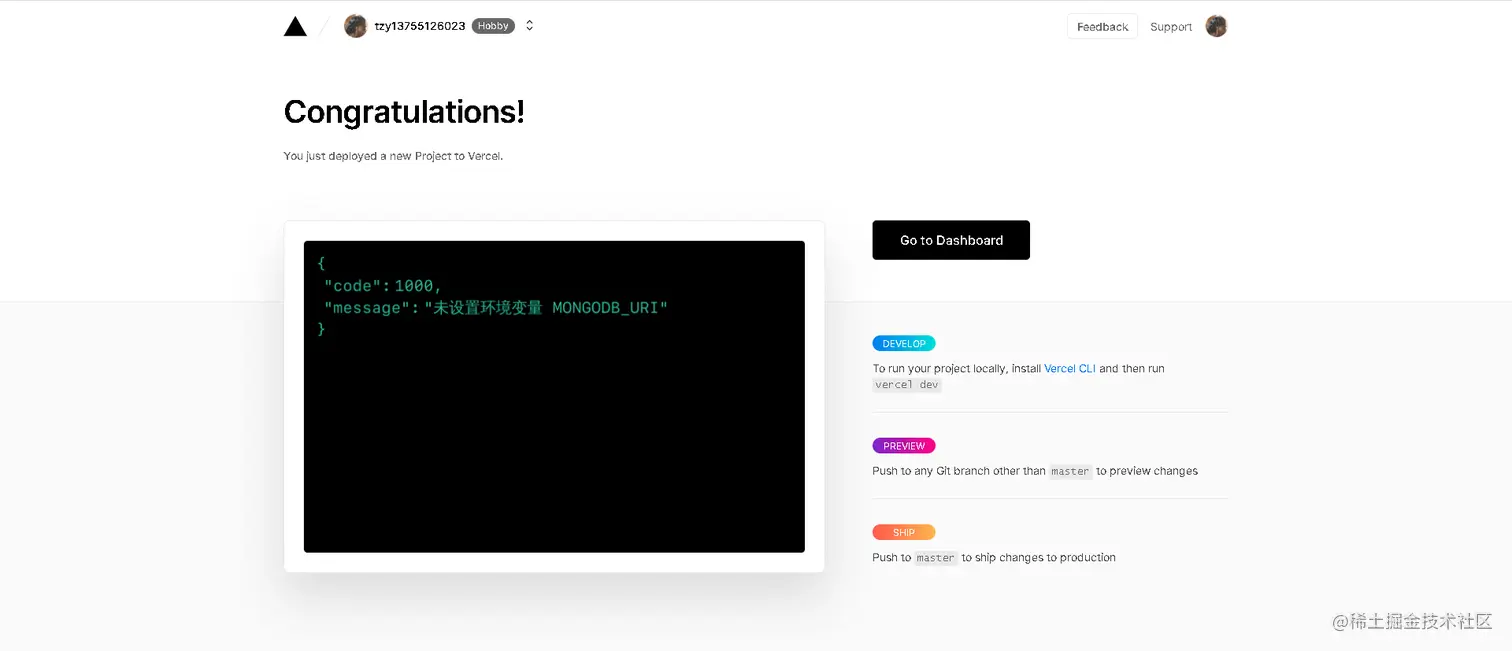1512x651 pixels.
Task: Click the Vercel triangle logo
Action: (295, 27)
